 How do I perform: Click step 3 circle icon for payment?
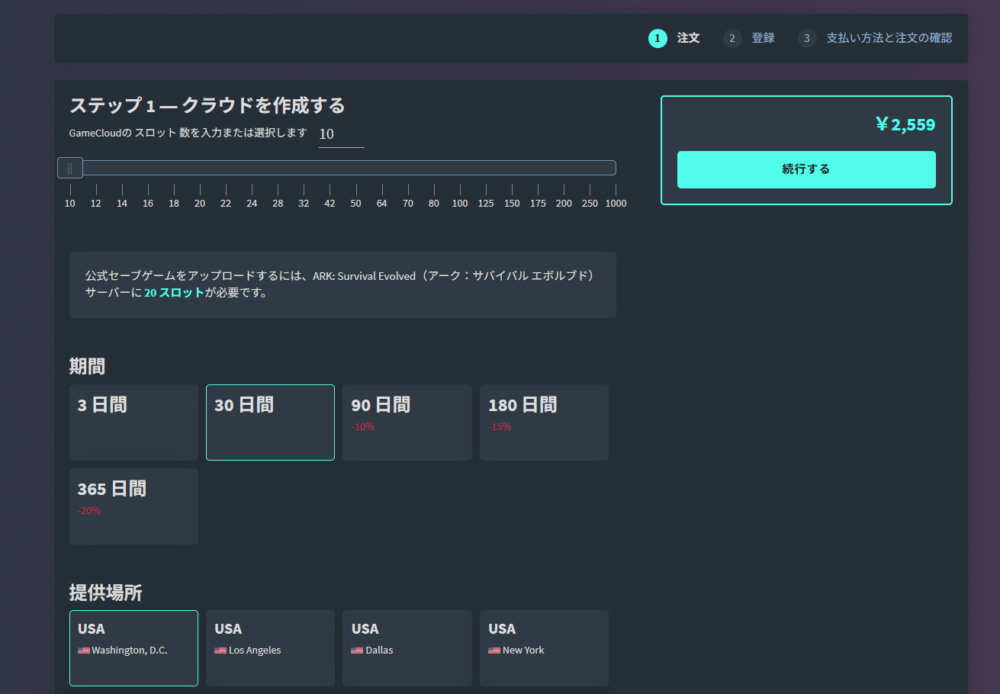pyautogui.click(x=807, y=38)
